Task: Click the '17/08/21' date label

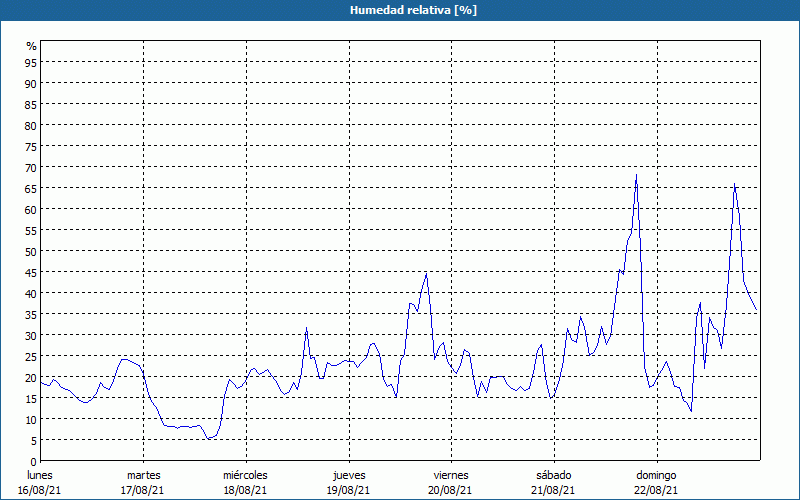Action: [x=142, y=490]
